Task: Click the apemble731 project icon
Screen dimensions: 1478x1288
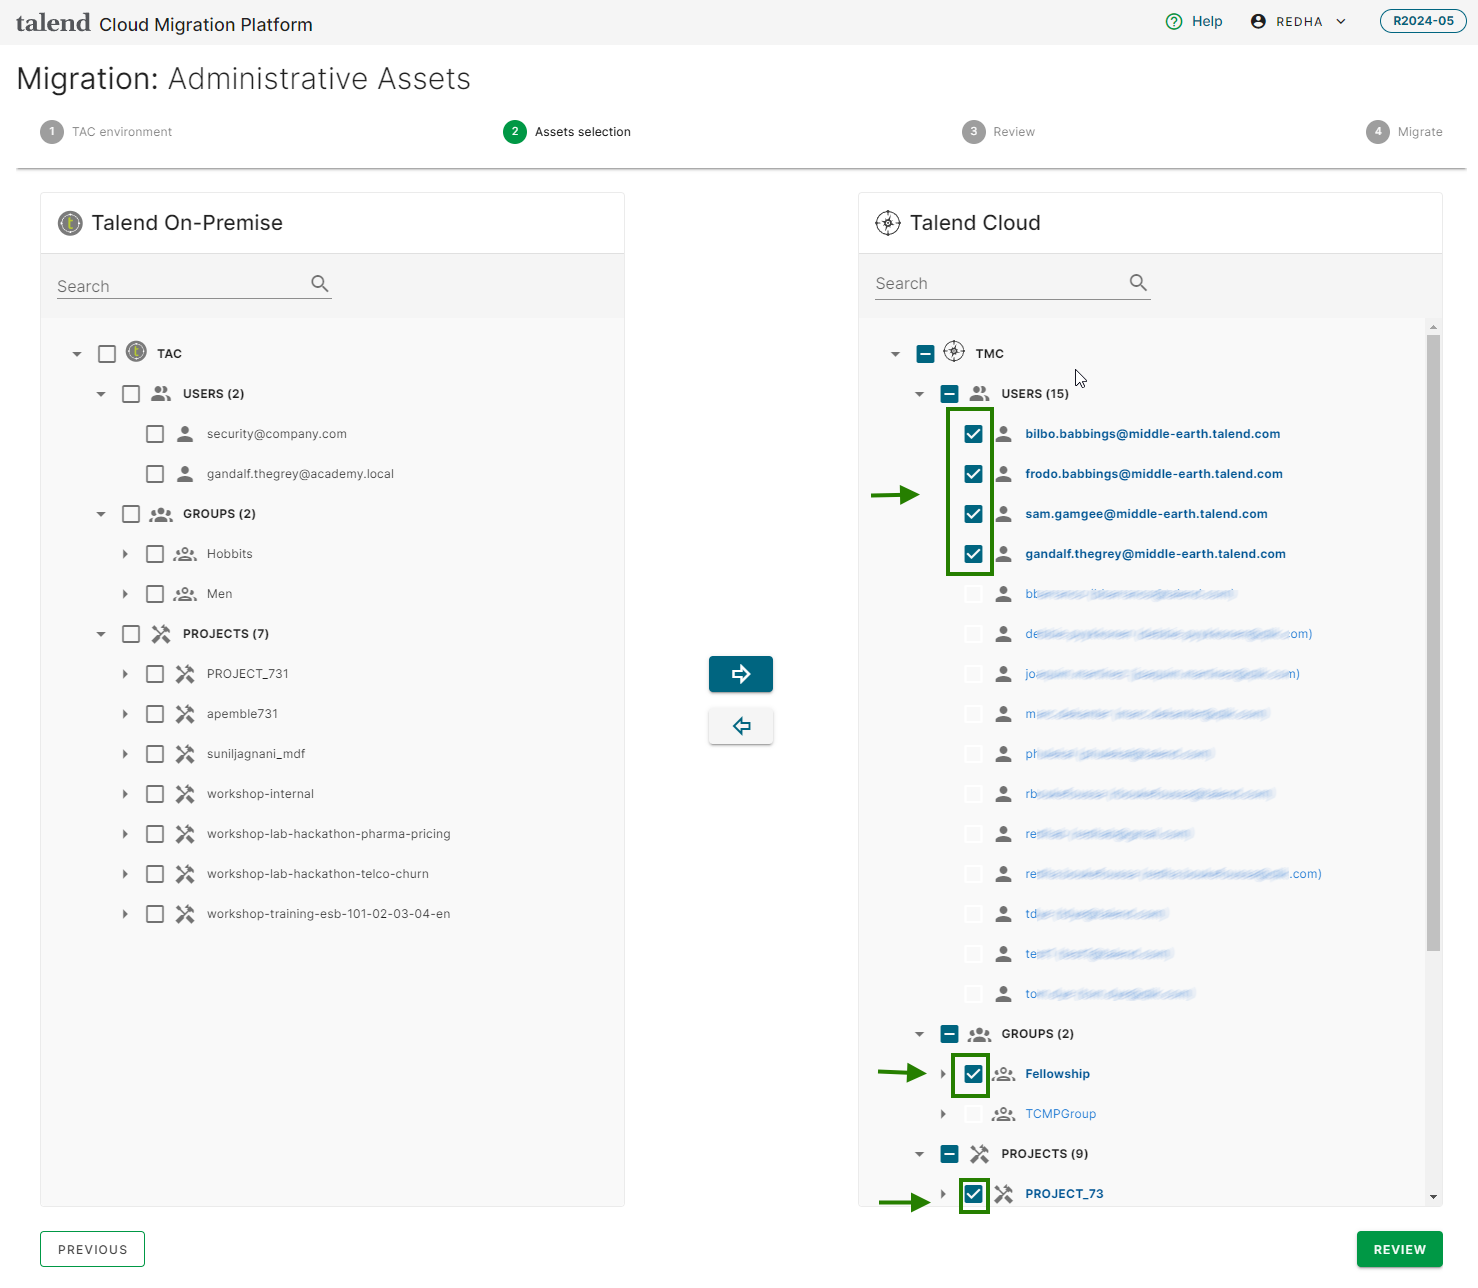Action: click(x=185, y=714)
